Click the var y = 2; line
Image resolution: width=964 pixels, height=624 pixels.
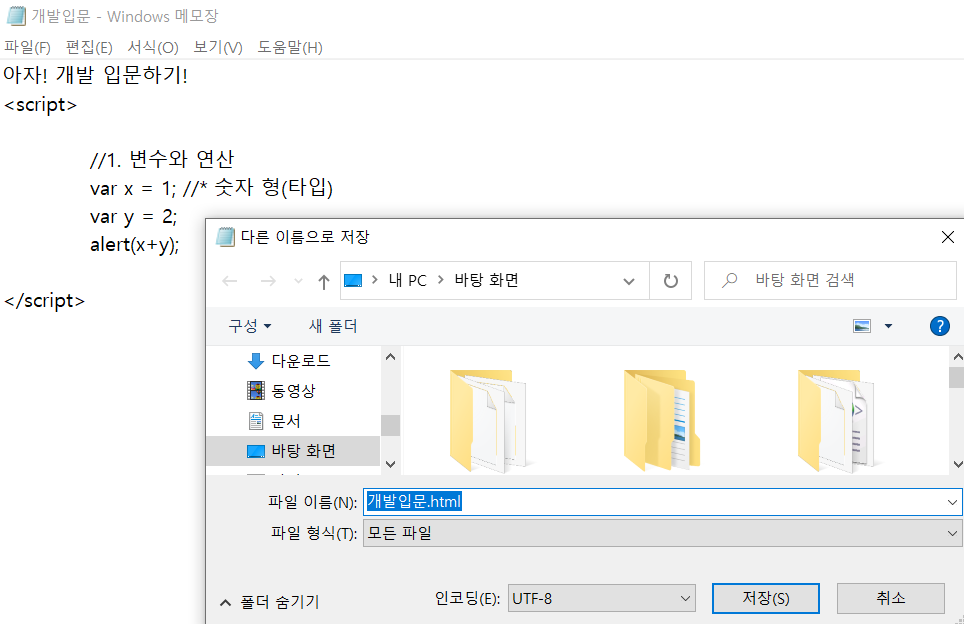click(133, 217)
